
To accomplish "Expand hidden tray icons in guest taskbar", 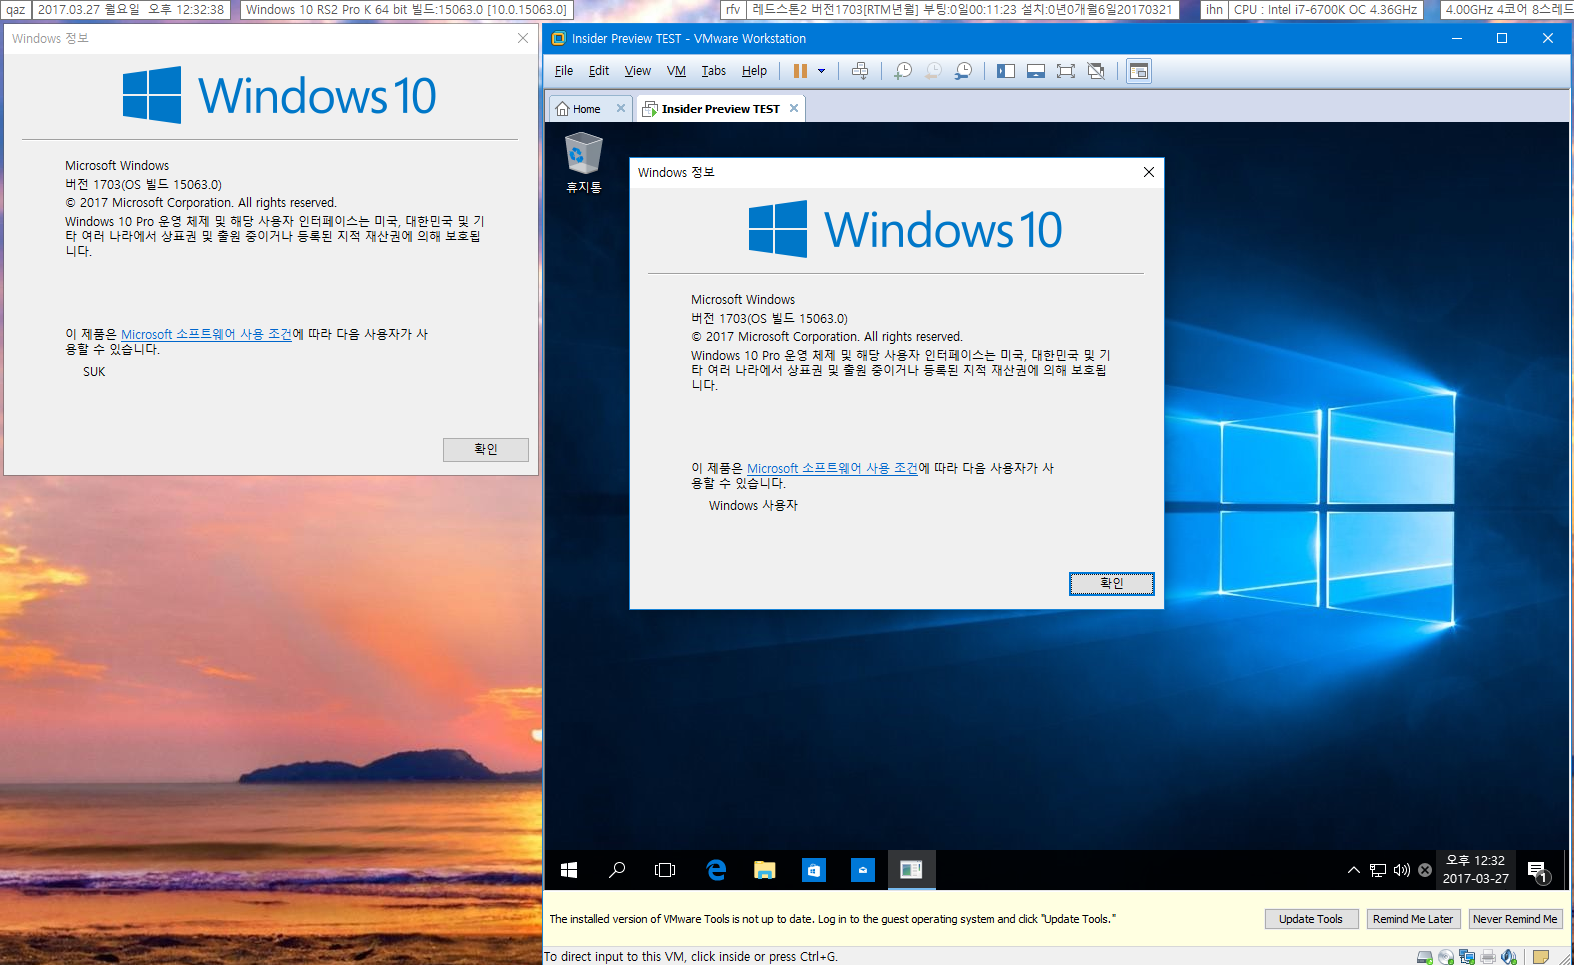I will point(1354,870).
